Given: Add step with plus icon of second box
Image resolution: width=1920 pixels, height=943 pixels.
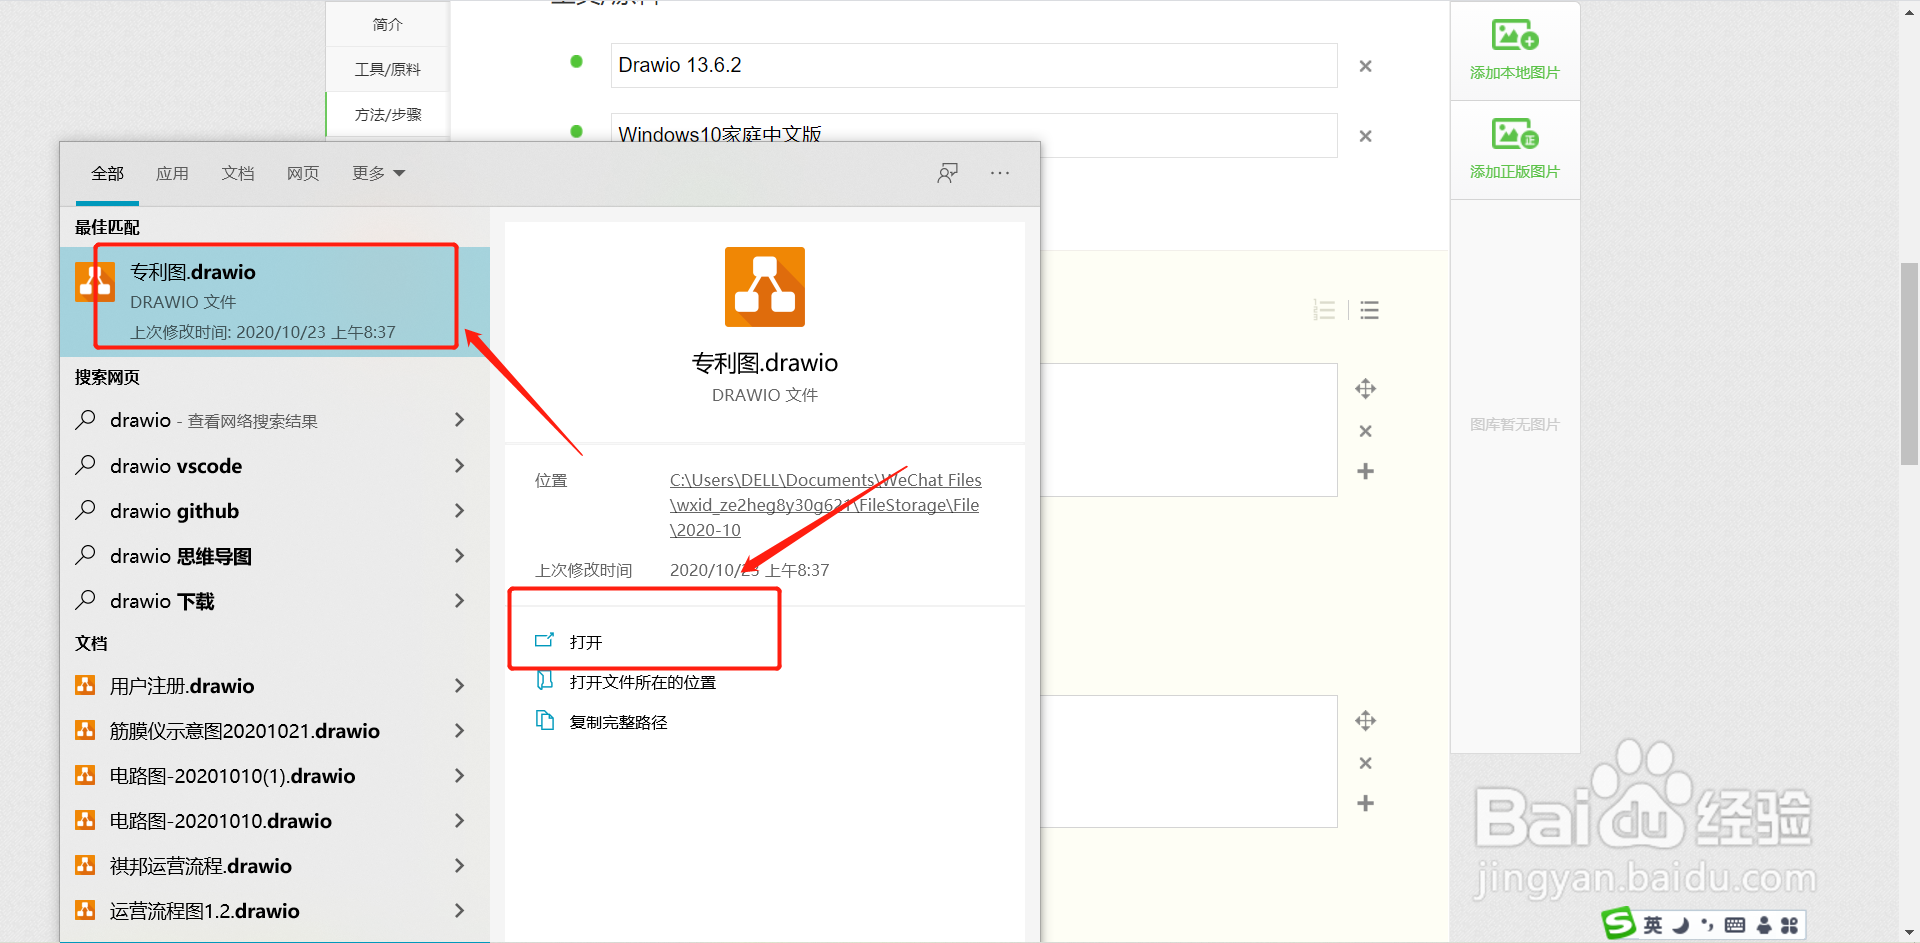Looking at the screenshot, I should (1365, 803).
